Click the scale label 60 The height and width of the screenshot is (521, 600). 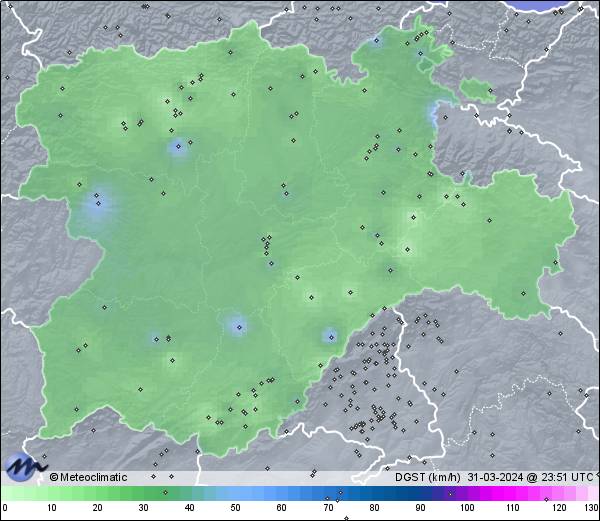[x=282, y=508]
